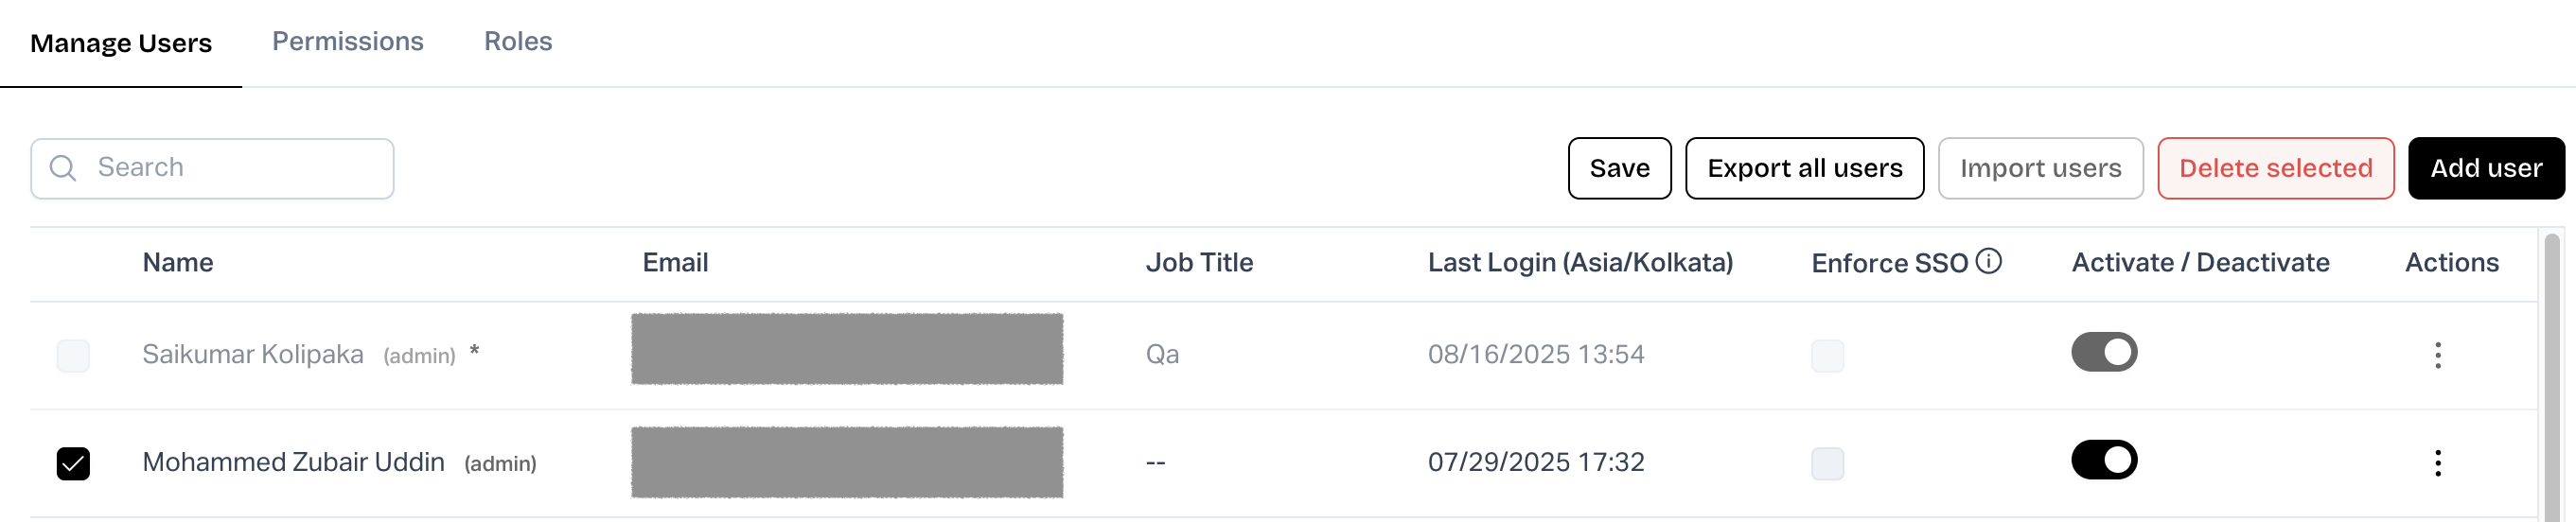Screen dimensions: 2576x522
Task: Enable Enforce SSO for Mohammed Zubair Uddin
Action: [x=1827, y=464]
